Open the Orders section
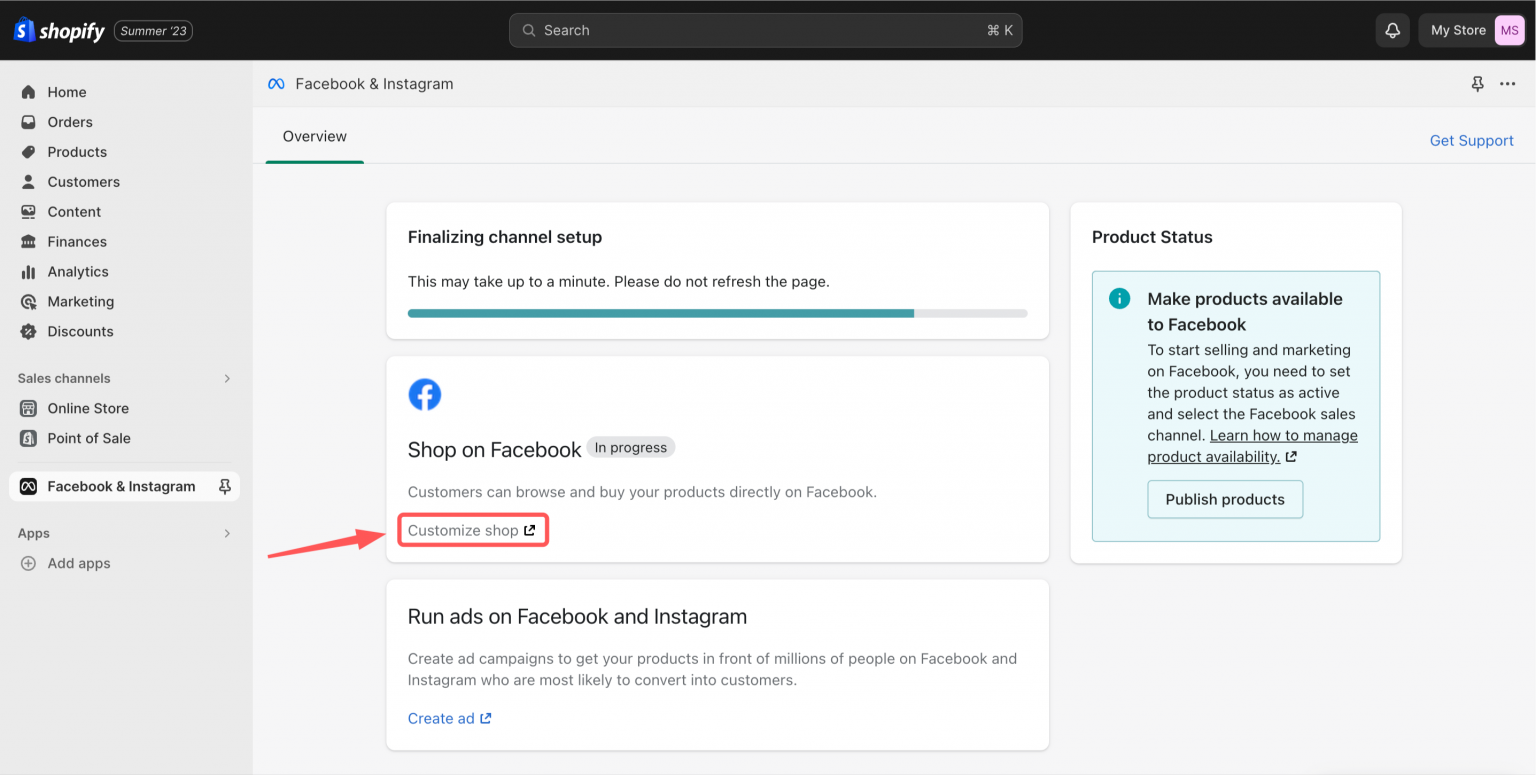The width and height of the screenshot is (1536, 775). click(69, 121)
